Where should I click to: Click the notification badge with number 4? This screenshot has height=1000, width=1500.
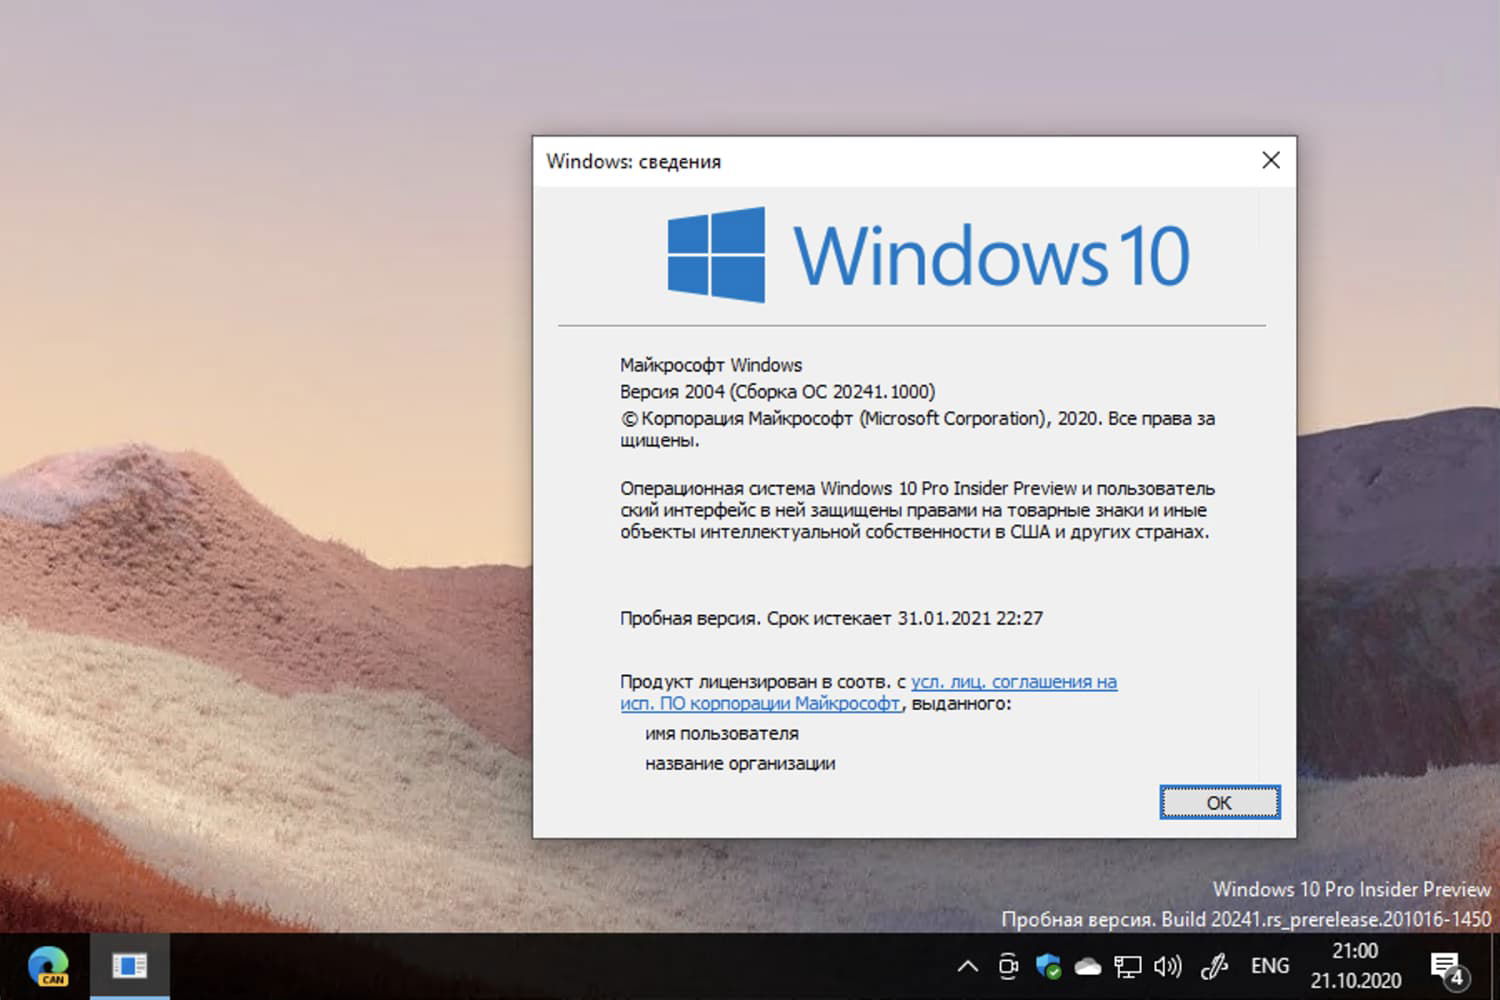coord(1456,977)
